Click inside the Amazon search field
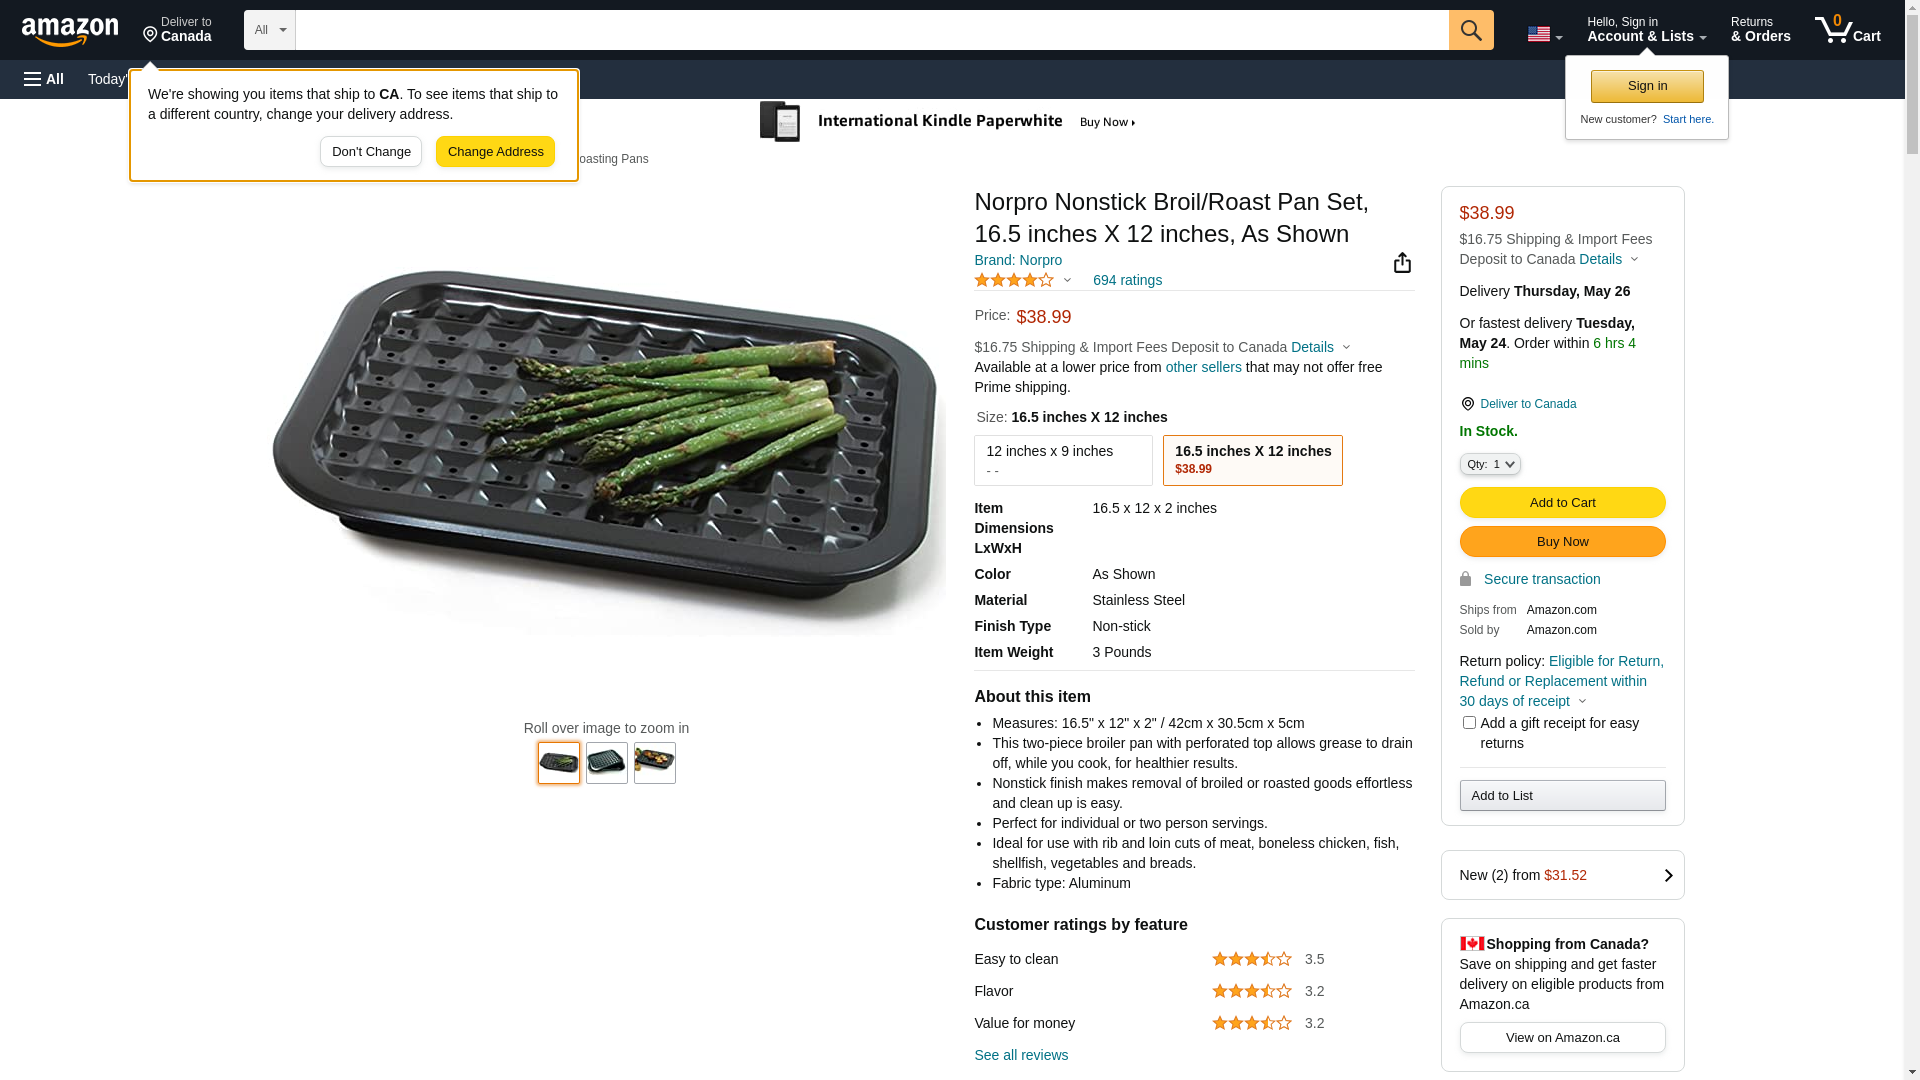The width and height of the screenshot is (1920, 1080). (x=870, y=30)
